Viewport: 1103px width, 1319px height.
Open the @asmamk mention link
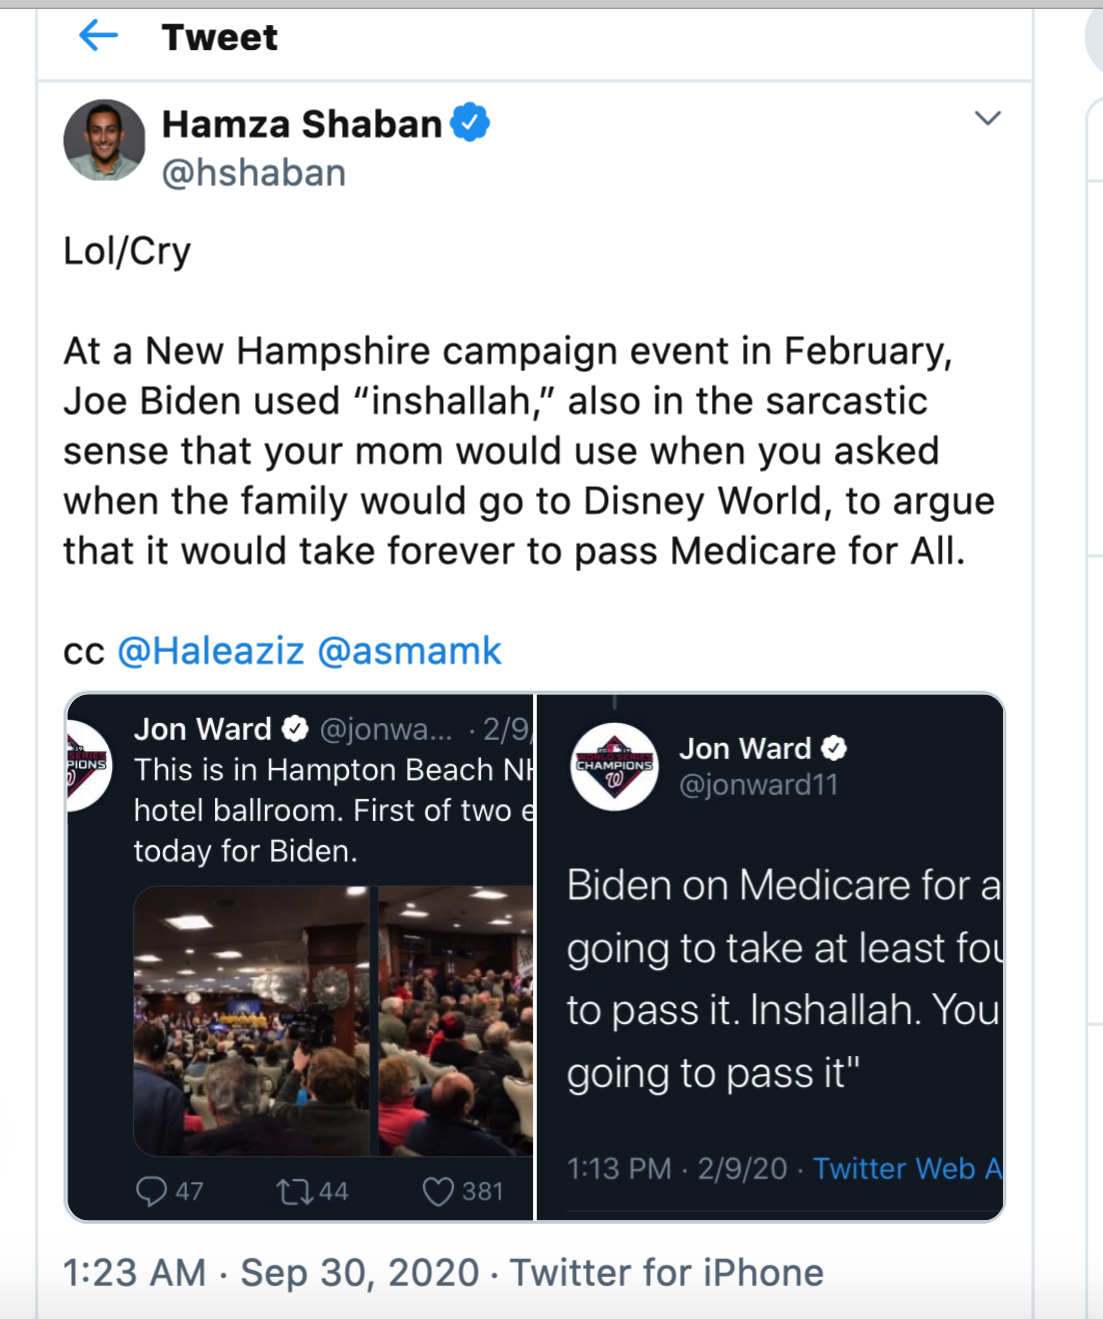pos(409,651)
